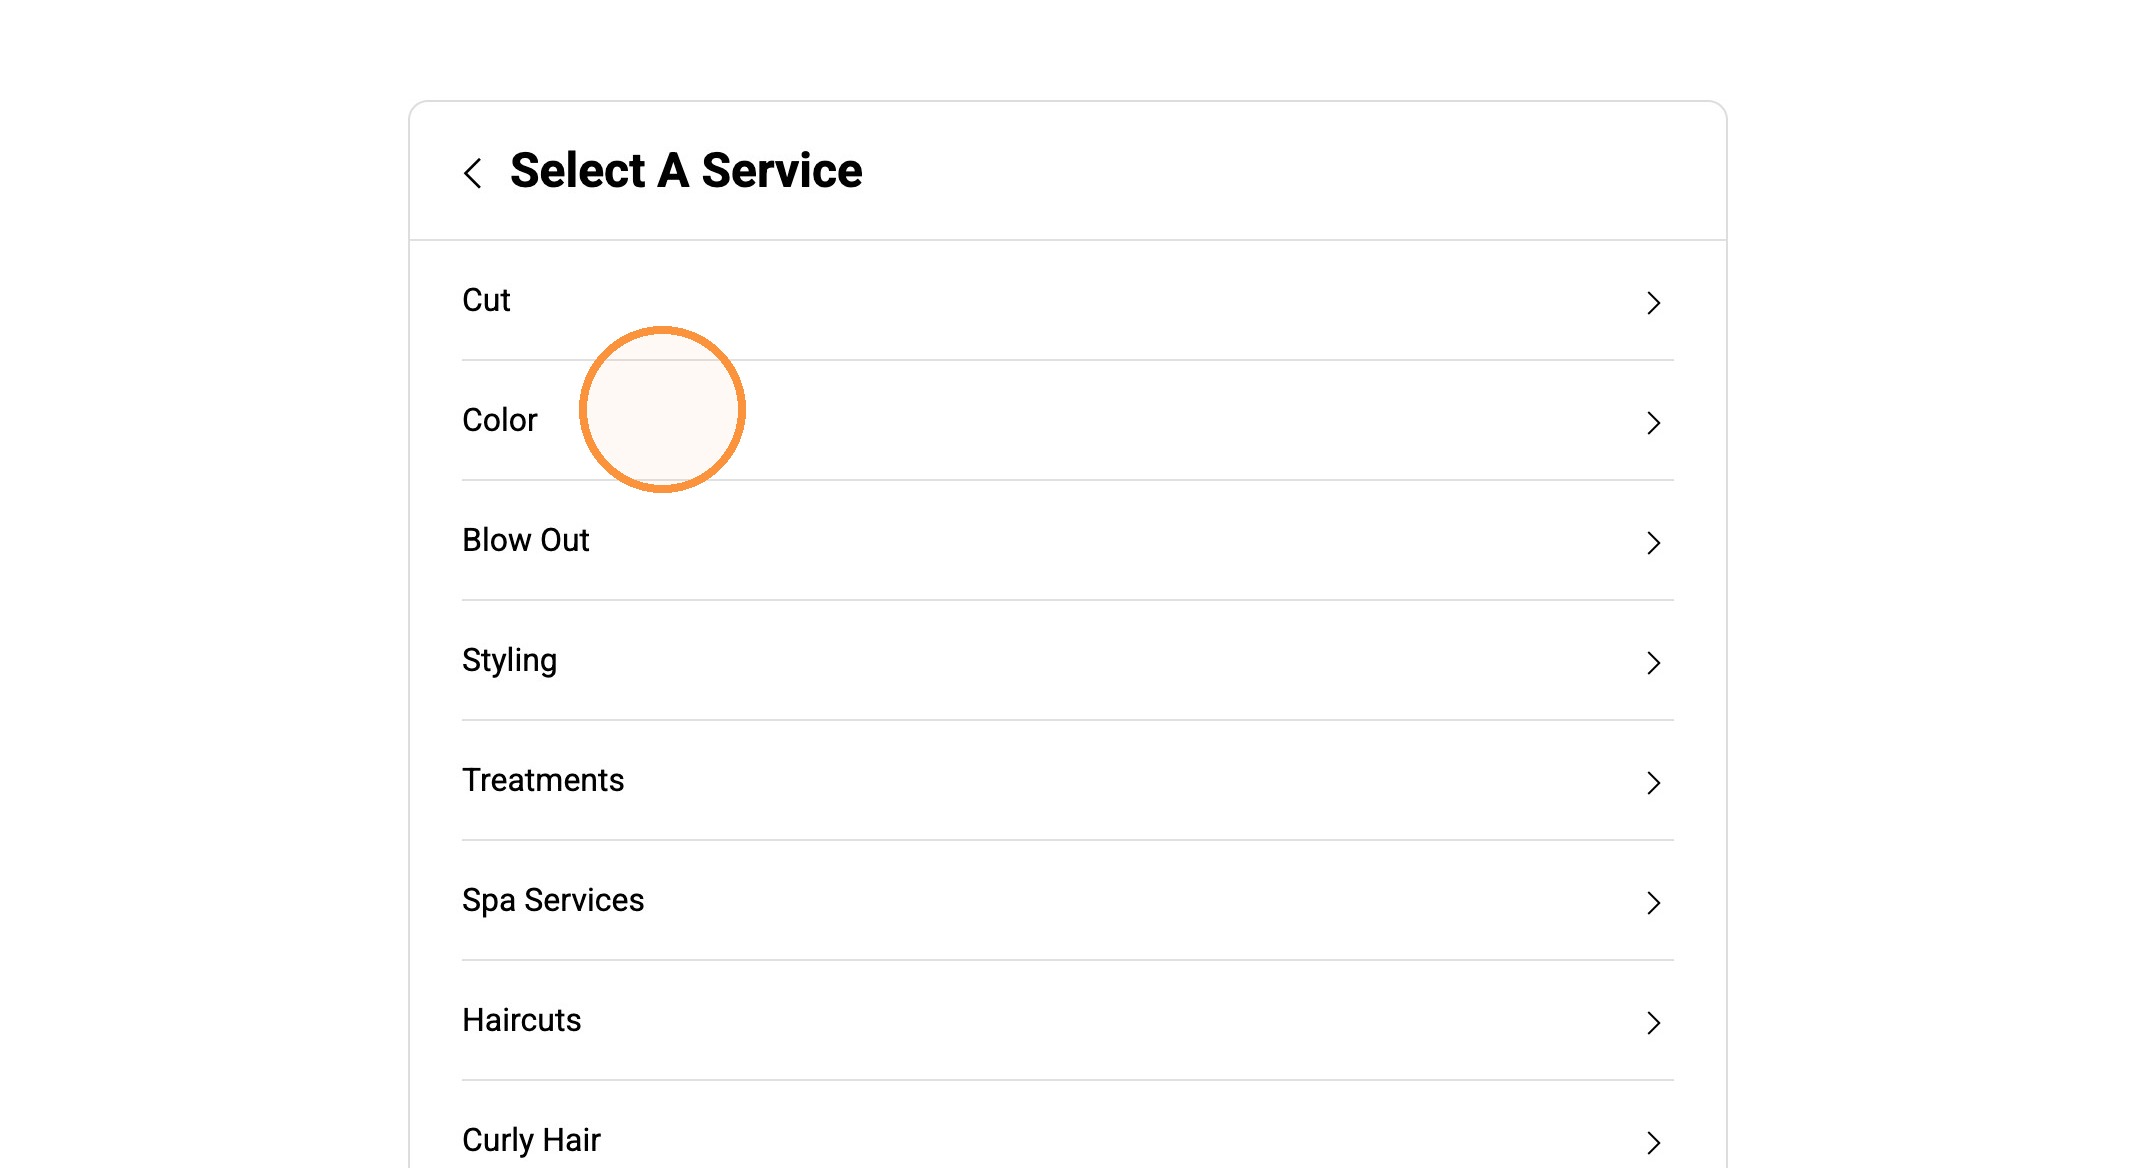Select the Color service label

(x=499, y=420)
